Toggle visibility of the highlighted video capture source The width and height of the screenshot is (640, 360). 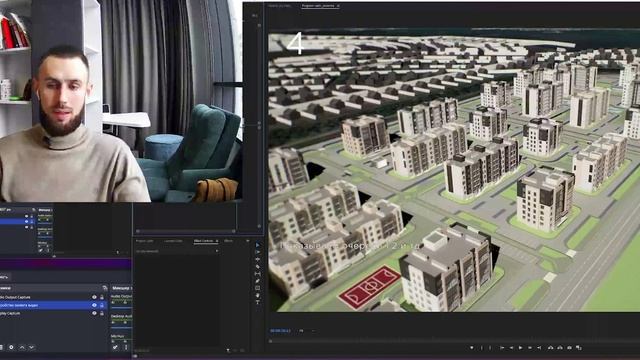[94, 305]
